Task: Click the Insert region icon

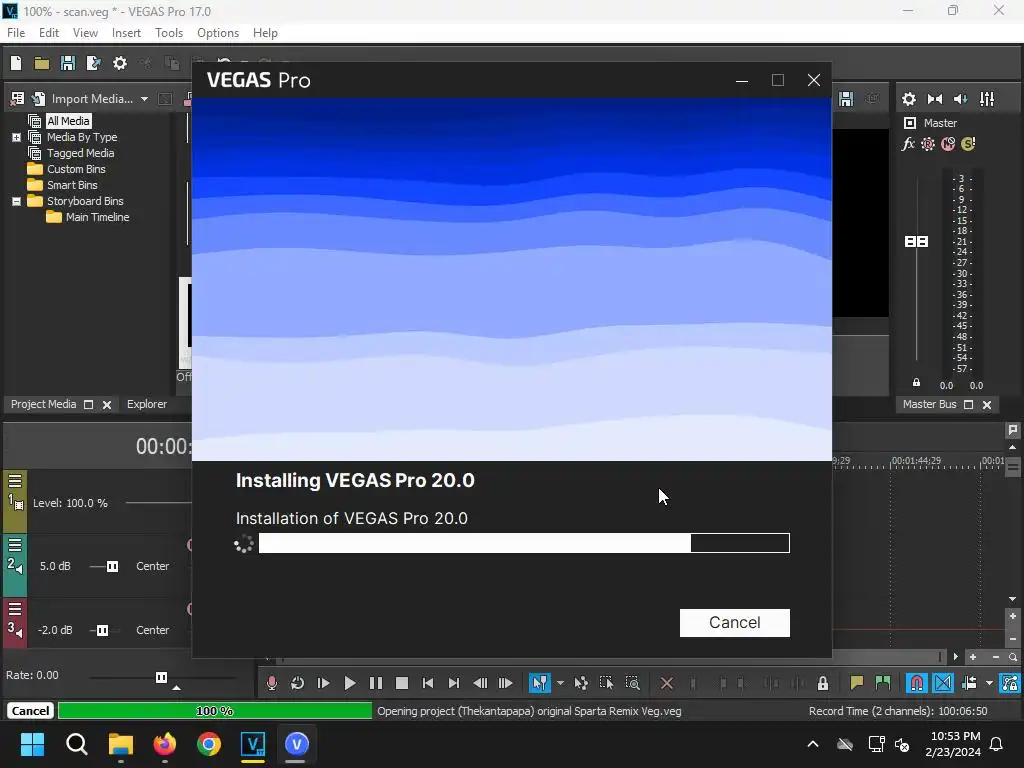Action: click(883, 683)
